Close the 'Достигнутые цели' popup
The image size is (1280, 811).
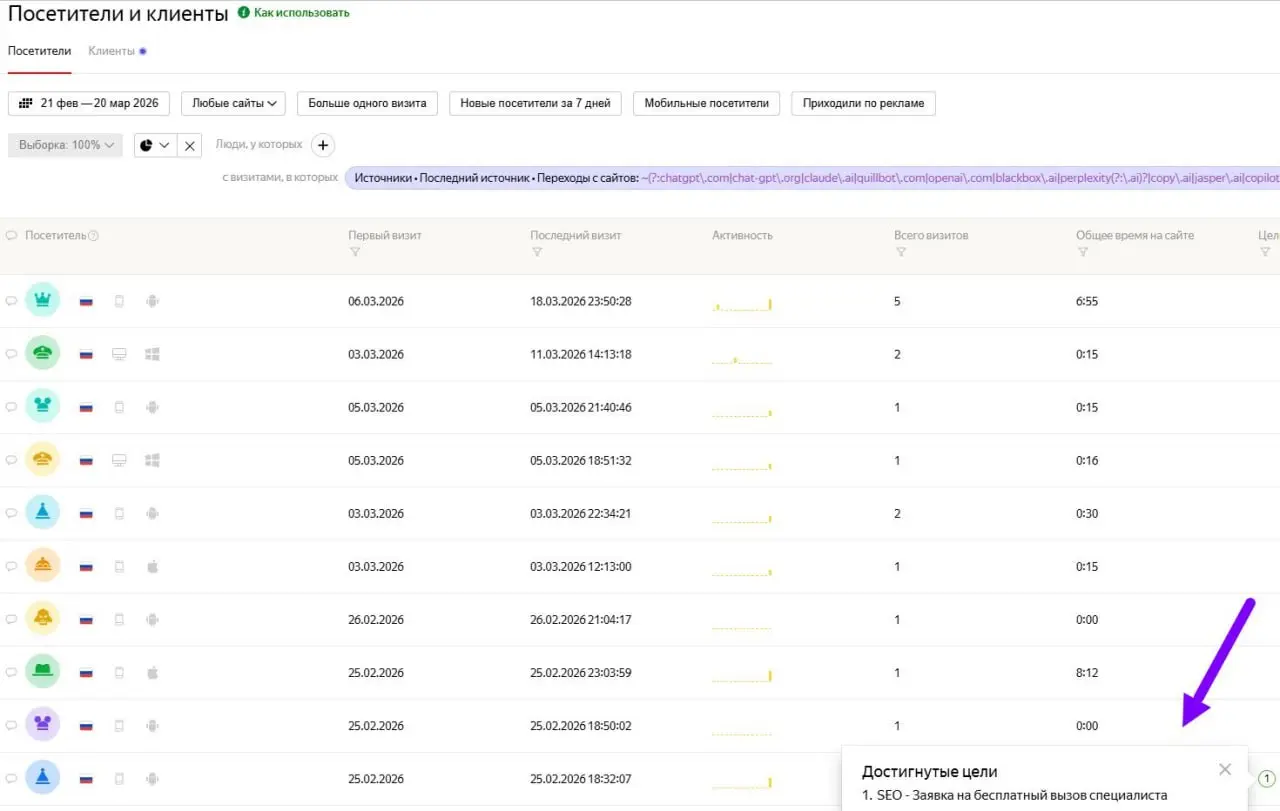pos(1225,769)
